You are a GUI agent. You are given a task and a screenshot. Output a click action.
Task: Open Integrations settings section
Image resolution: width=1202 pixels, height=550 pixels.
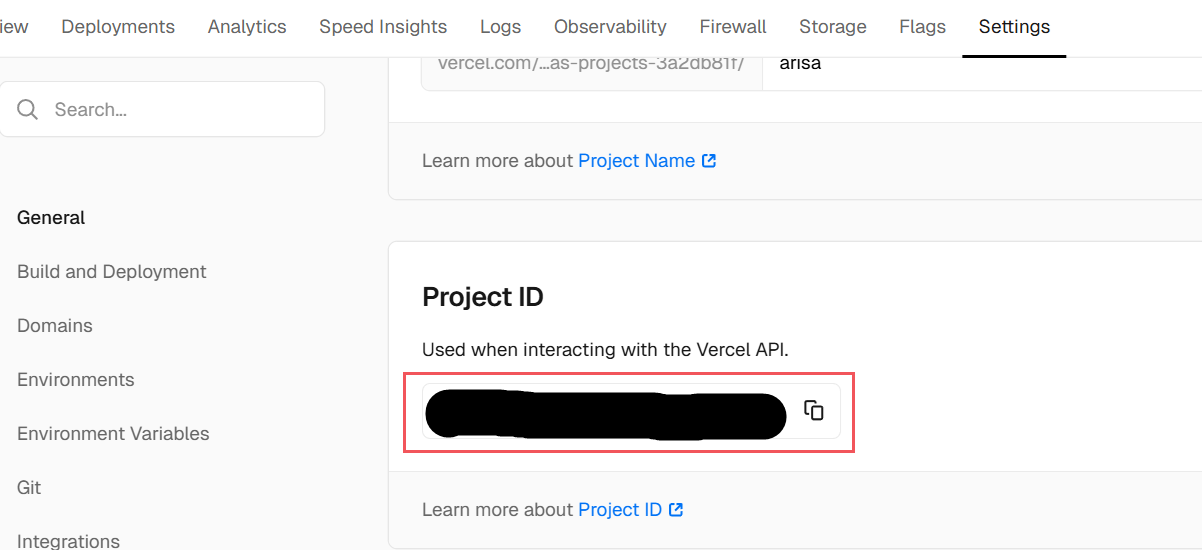click(68, 541)
